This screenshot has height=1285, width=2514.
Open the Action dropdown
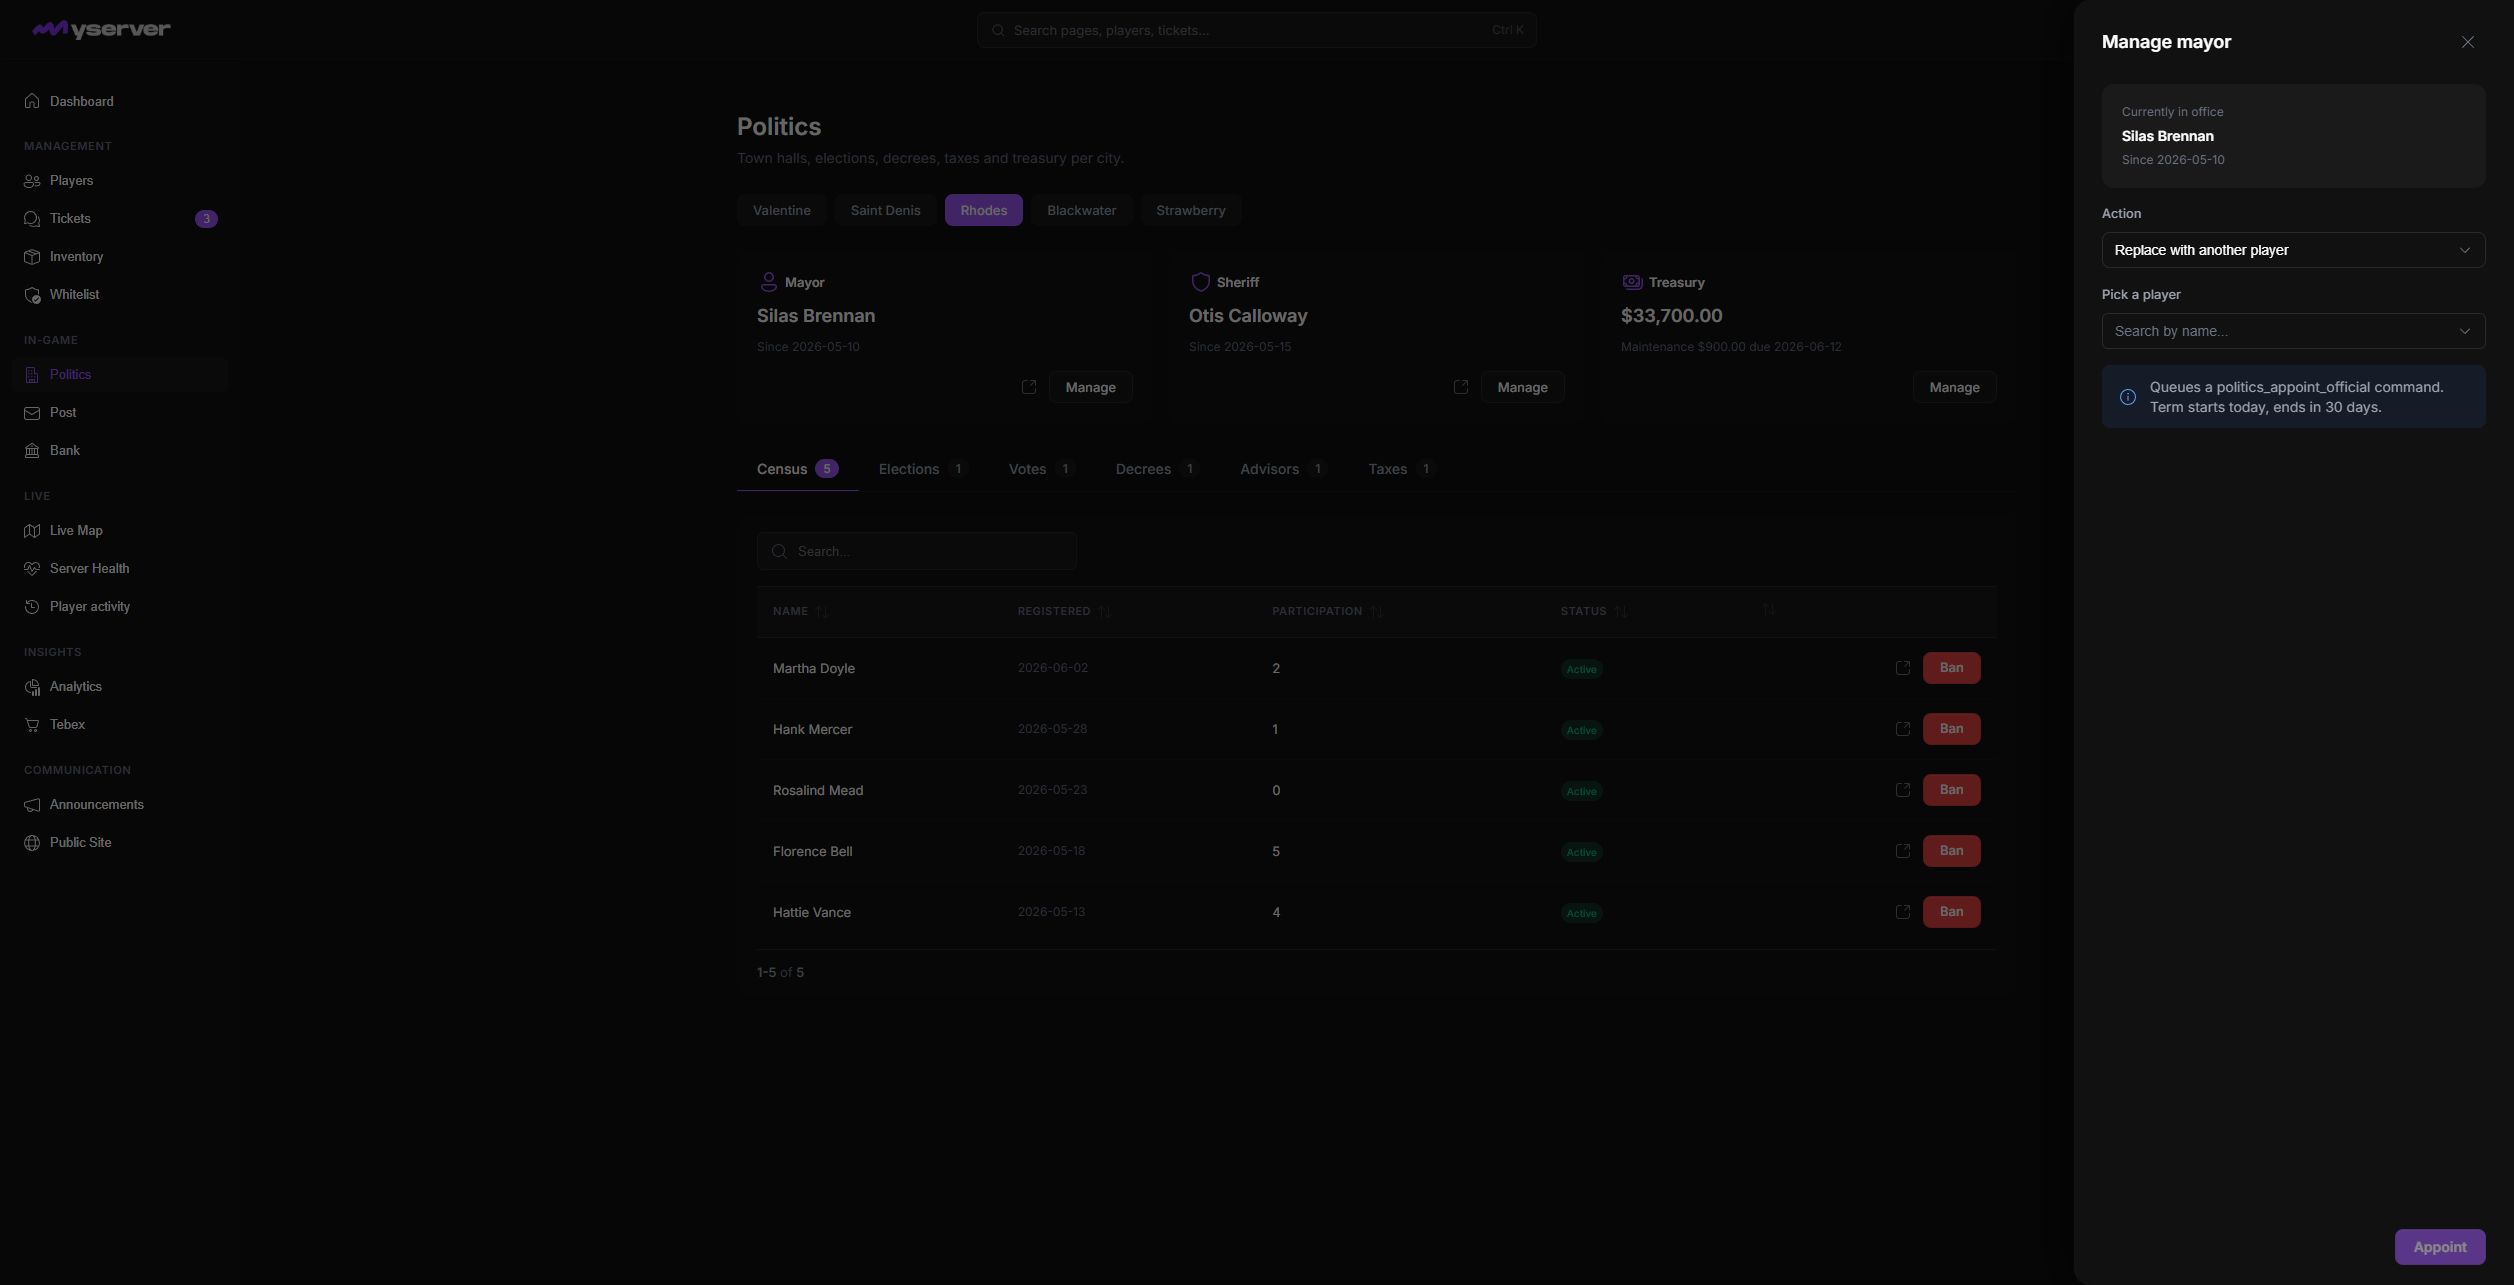point(2293,250)
